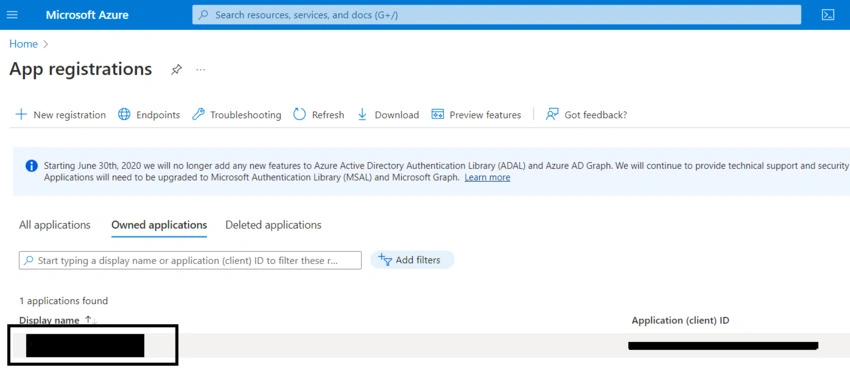Focus the Search resources, services, and docs box
This screenshot has width=850, height=384.
[x=496, y=15]
